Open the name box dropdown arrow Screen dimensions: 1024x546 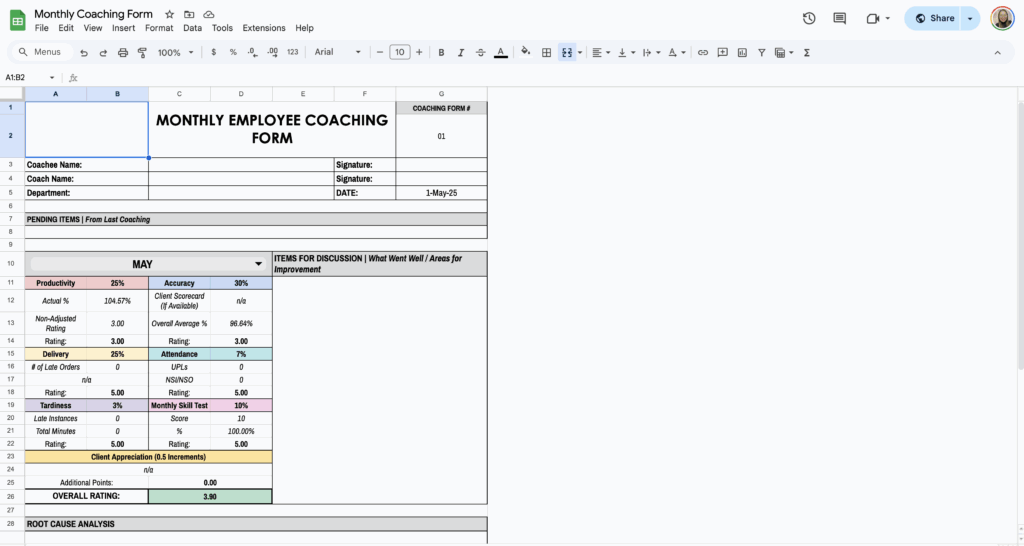(x=52, y=78)
